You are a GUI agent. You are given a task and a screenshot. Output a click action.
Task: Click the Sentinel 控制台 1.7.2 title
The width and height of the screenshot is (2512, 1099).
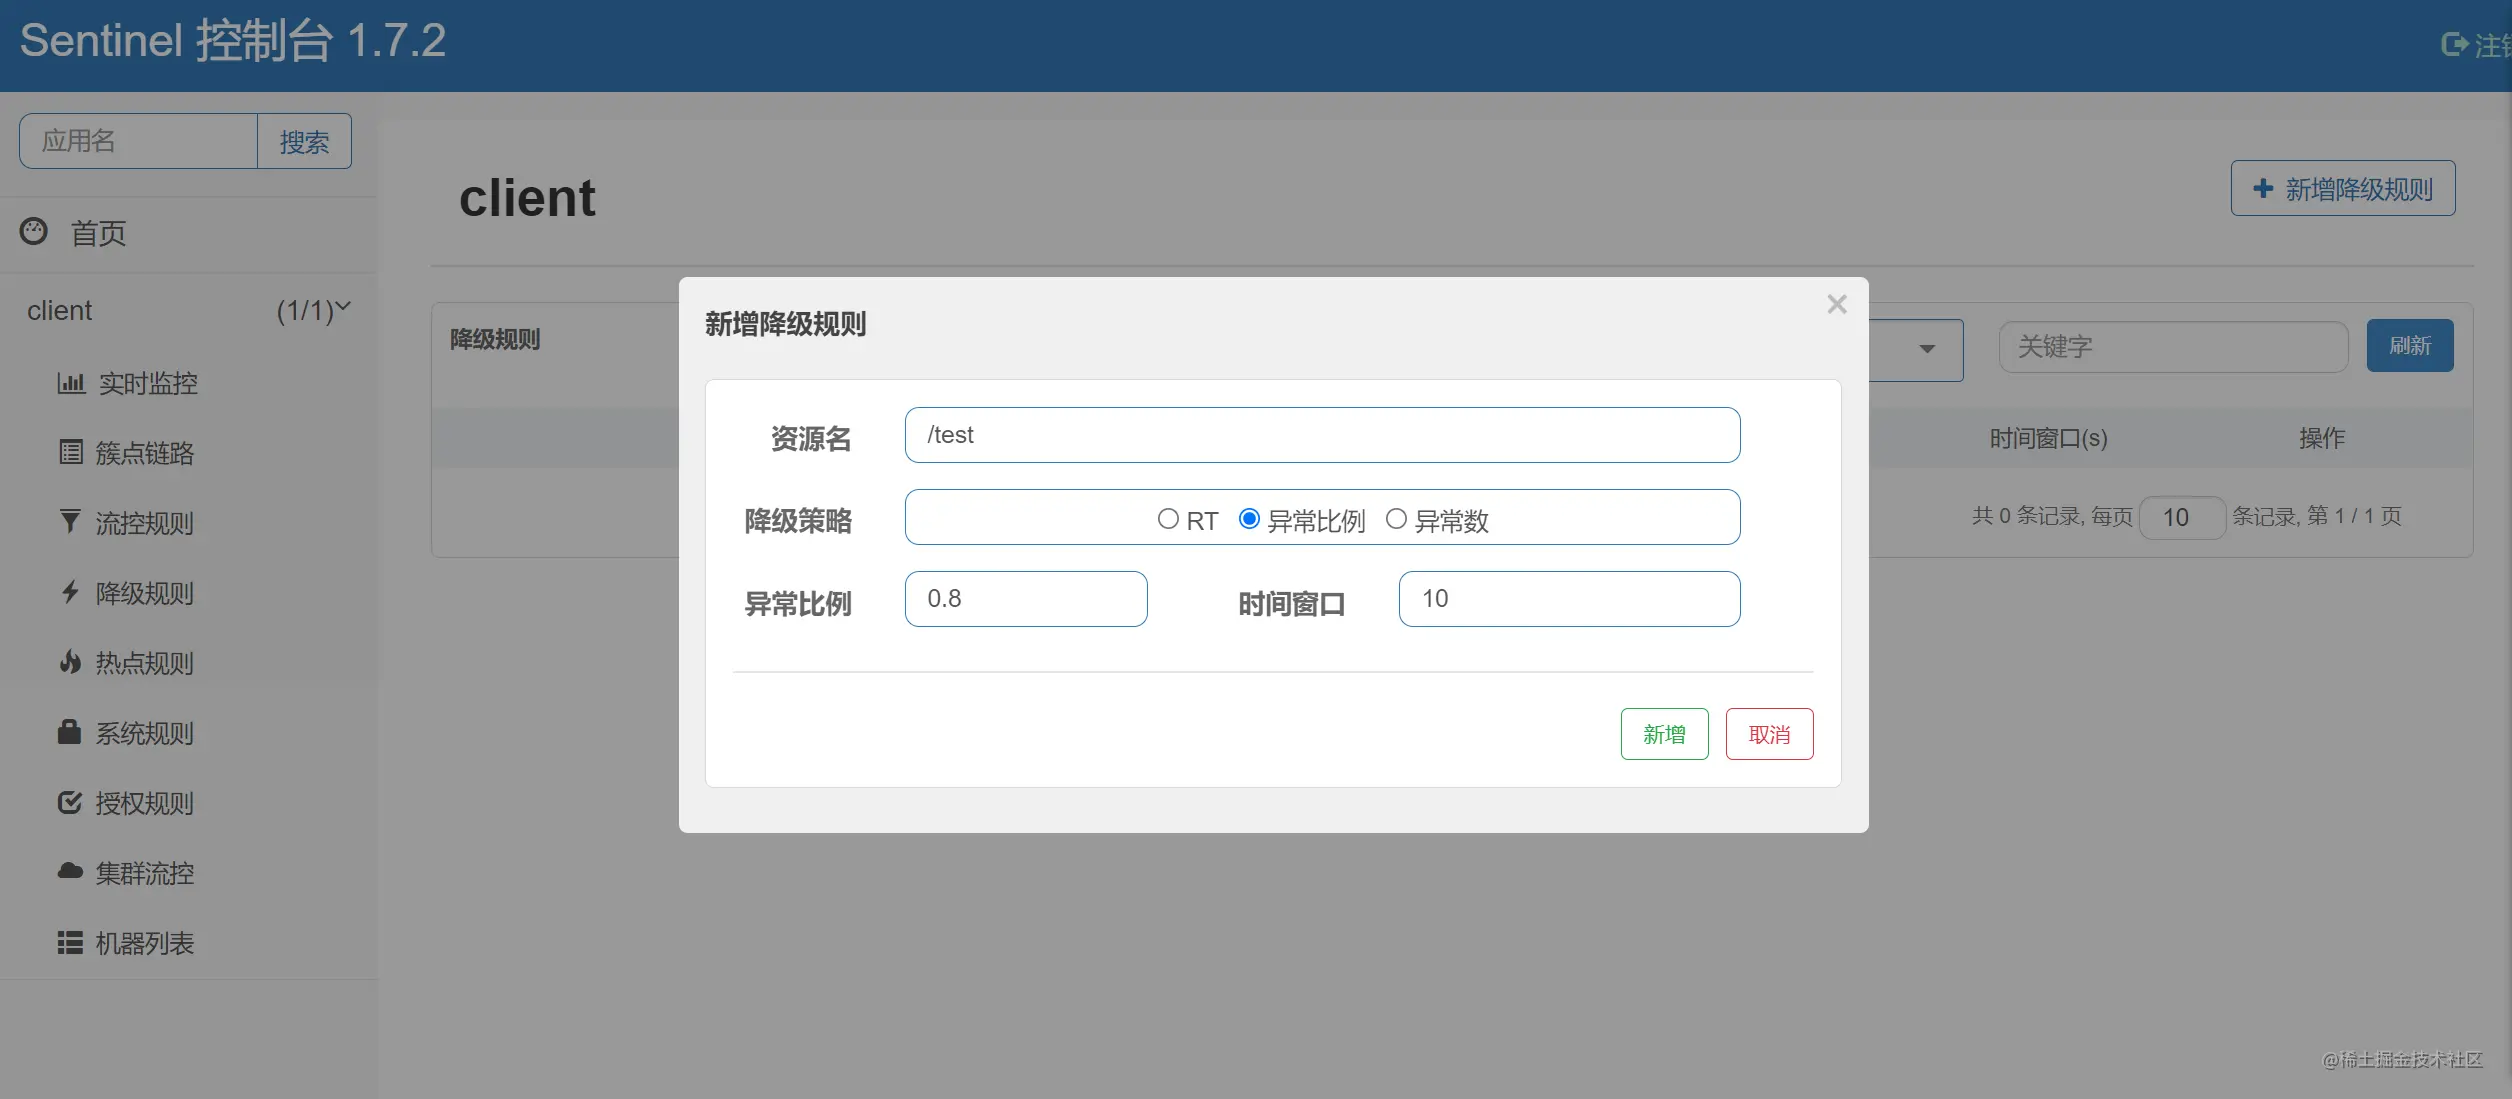[x=233, y=41]
